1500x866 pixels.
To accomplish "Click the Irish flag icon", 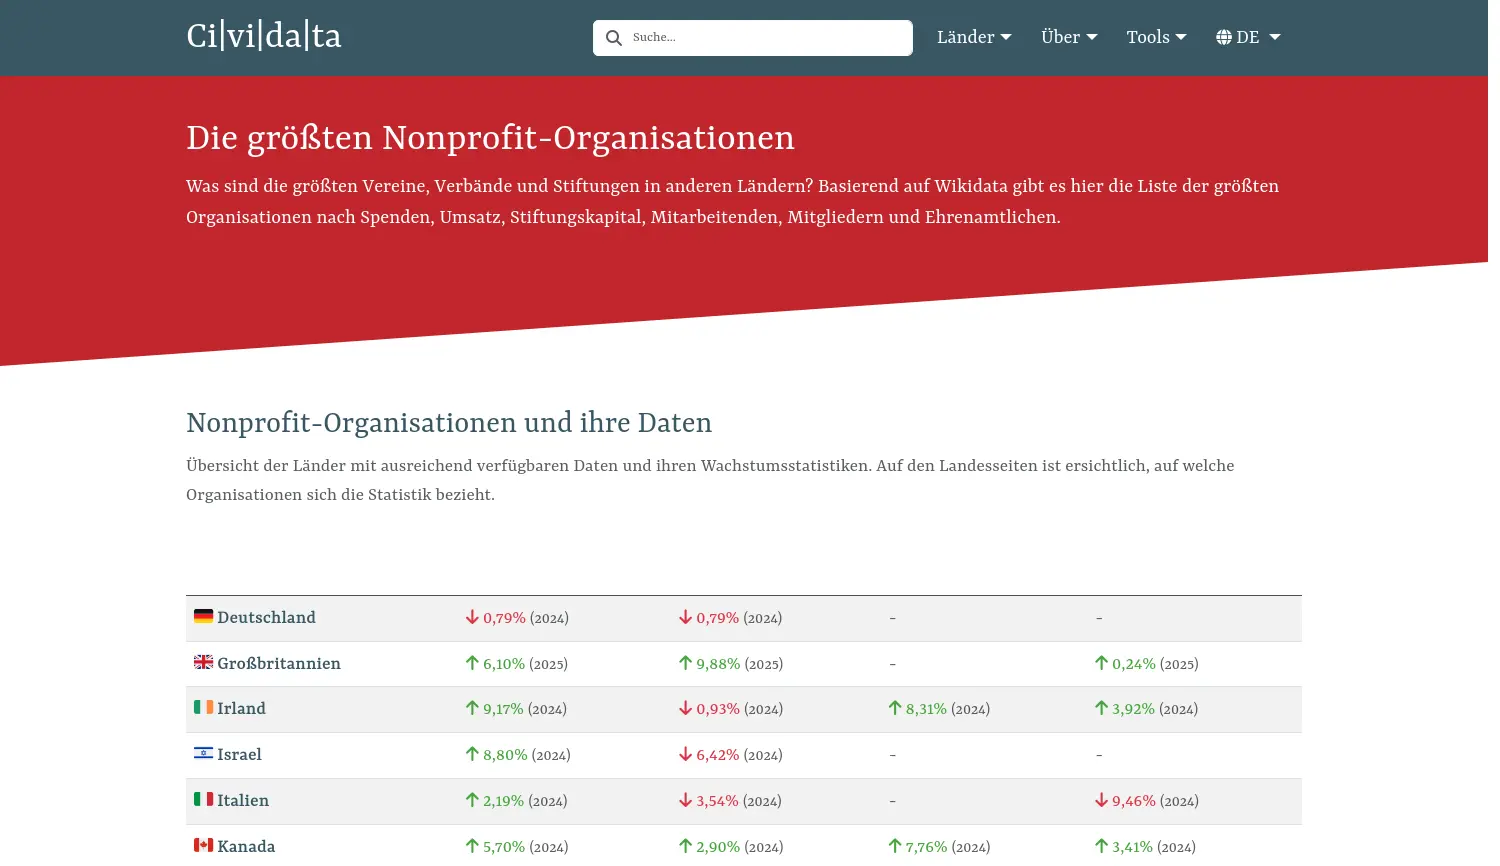I will coord(204,707).
